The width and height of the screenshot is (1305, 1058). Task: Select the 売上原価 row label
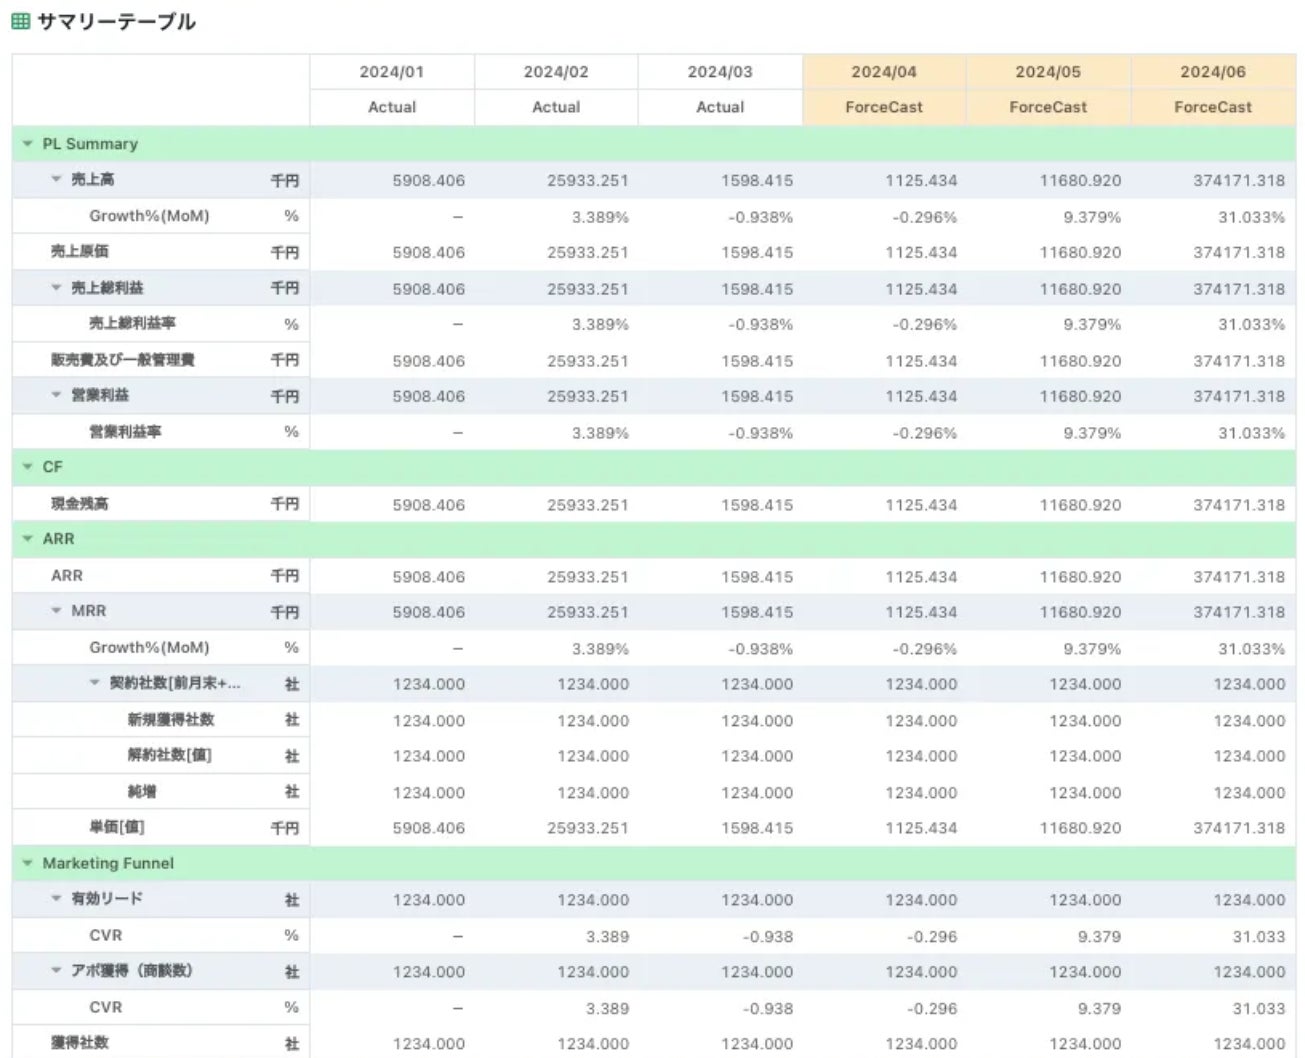coord(80,252)
